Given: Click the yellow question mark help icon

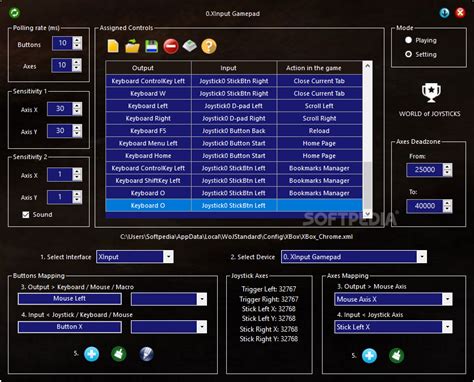Looking at the screenshot, I should pos(209,46).
